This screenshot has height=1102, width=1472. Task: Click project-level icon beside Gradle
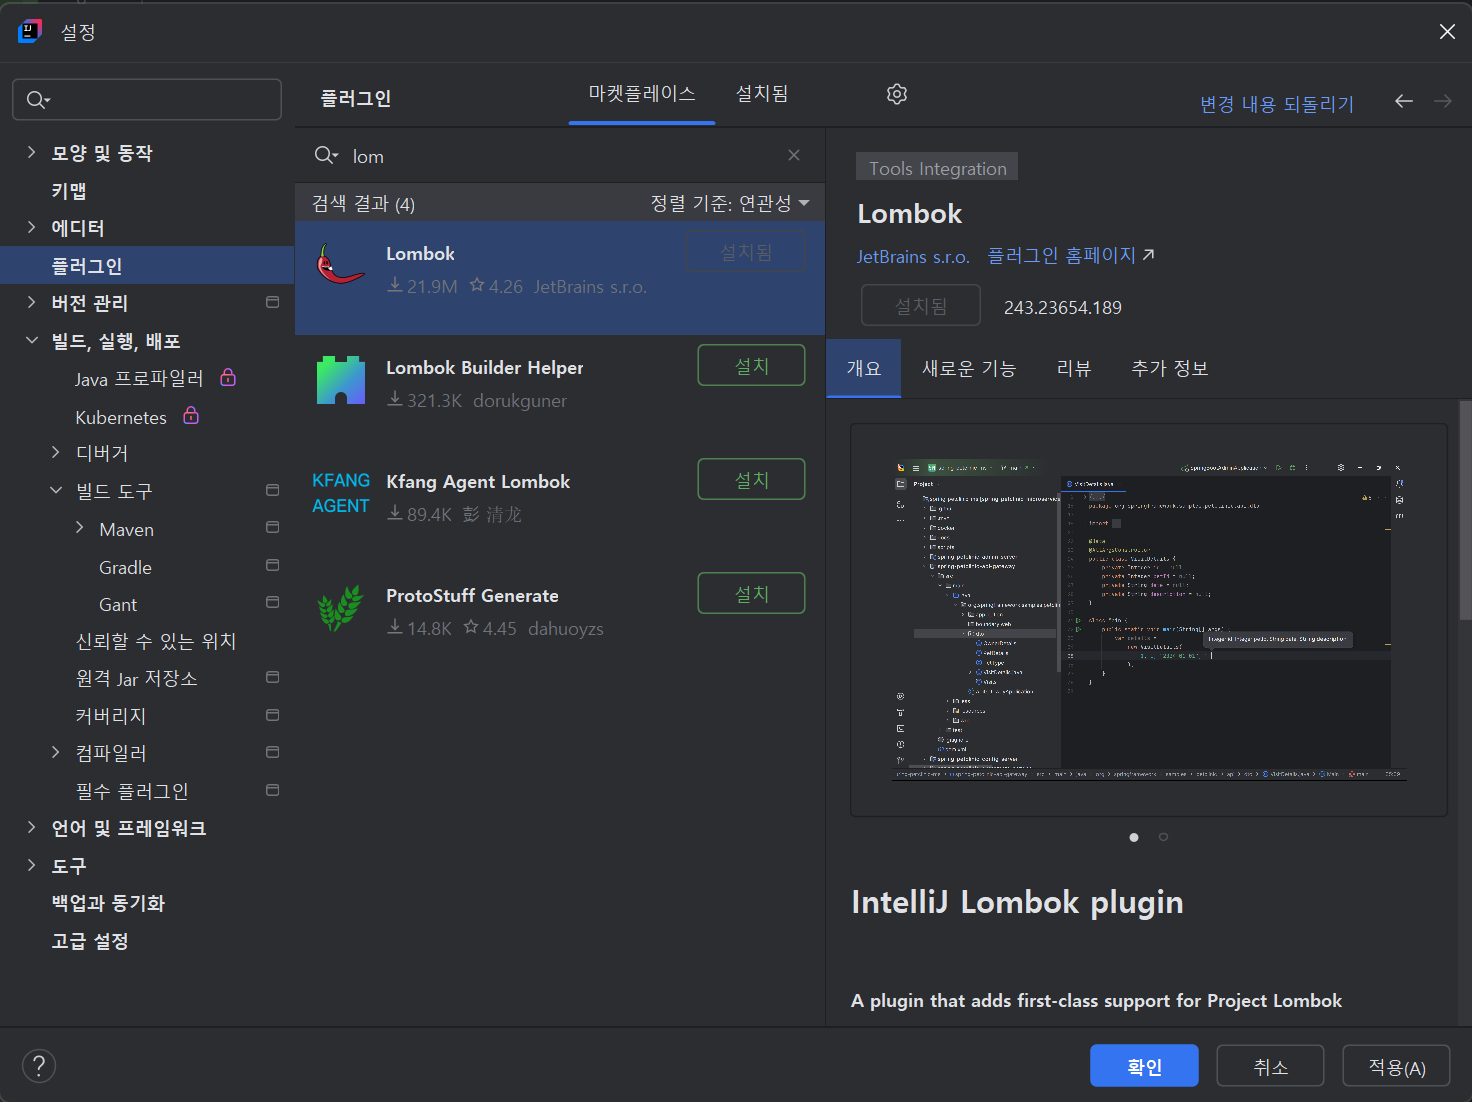point(272,565)
